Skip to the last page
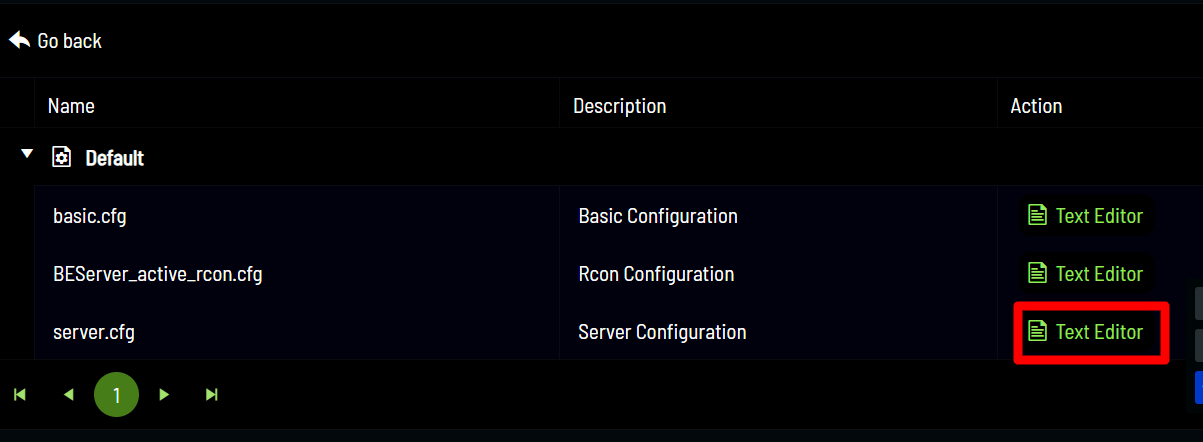This screenshot has width=1203, height=442. [212, 395]
